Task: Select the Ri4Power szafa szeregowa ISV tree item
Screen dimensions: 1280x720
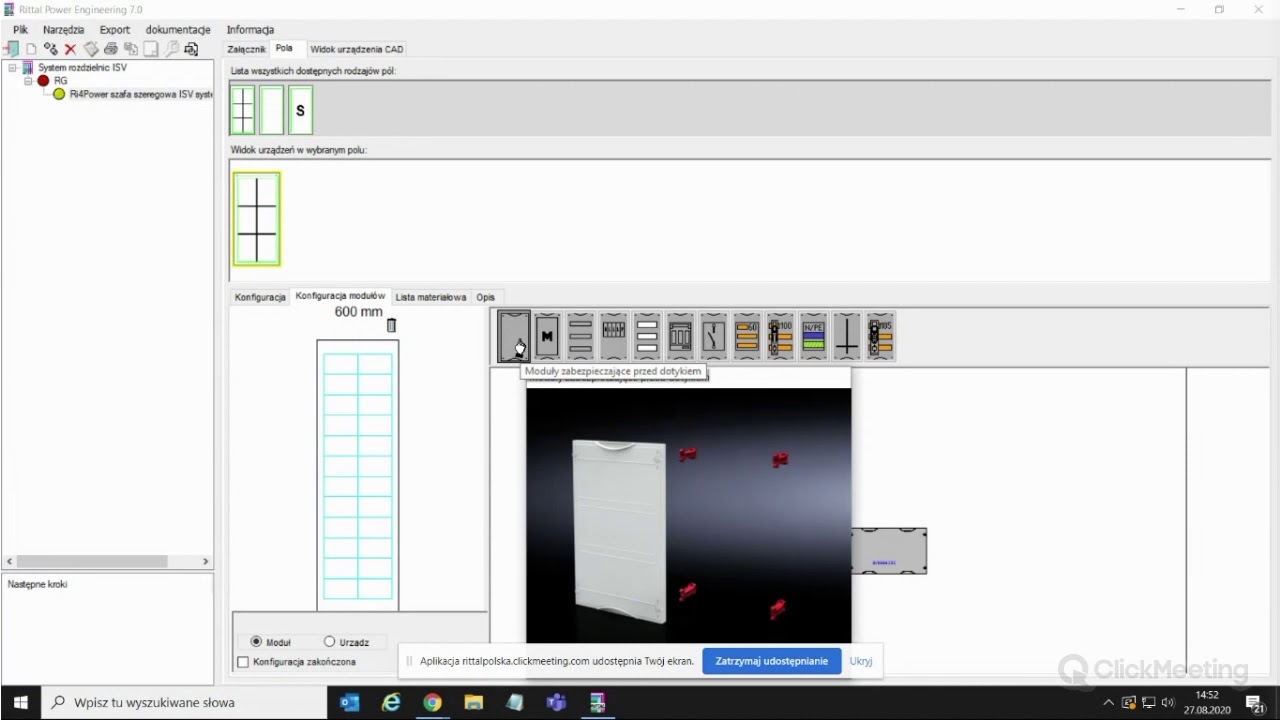Action: [x=140, y=94]
